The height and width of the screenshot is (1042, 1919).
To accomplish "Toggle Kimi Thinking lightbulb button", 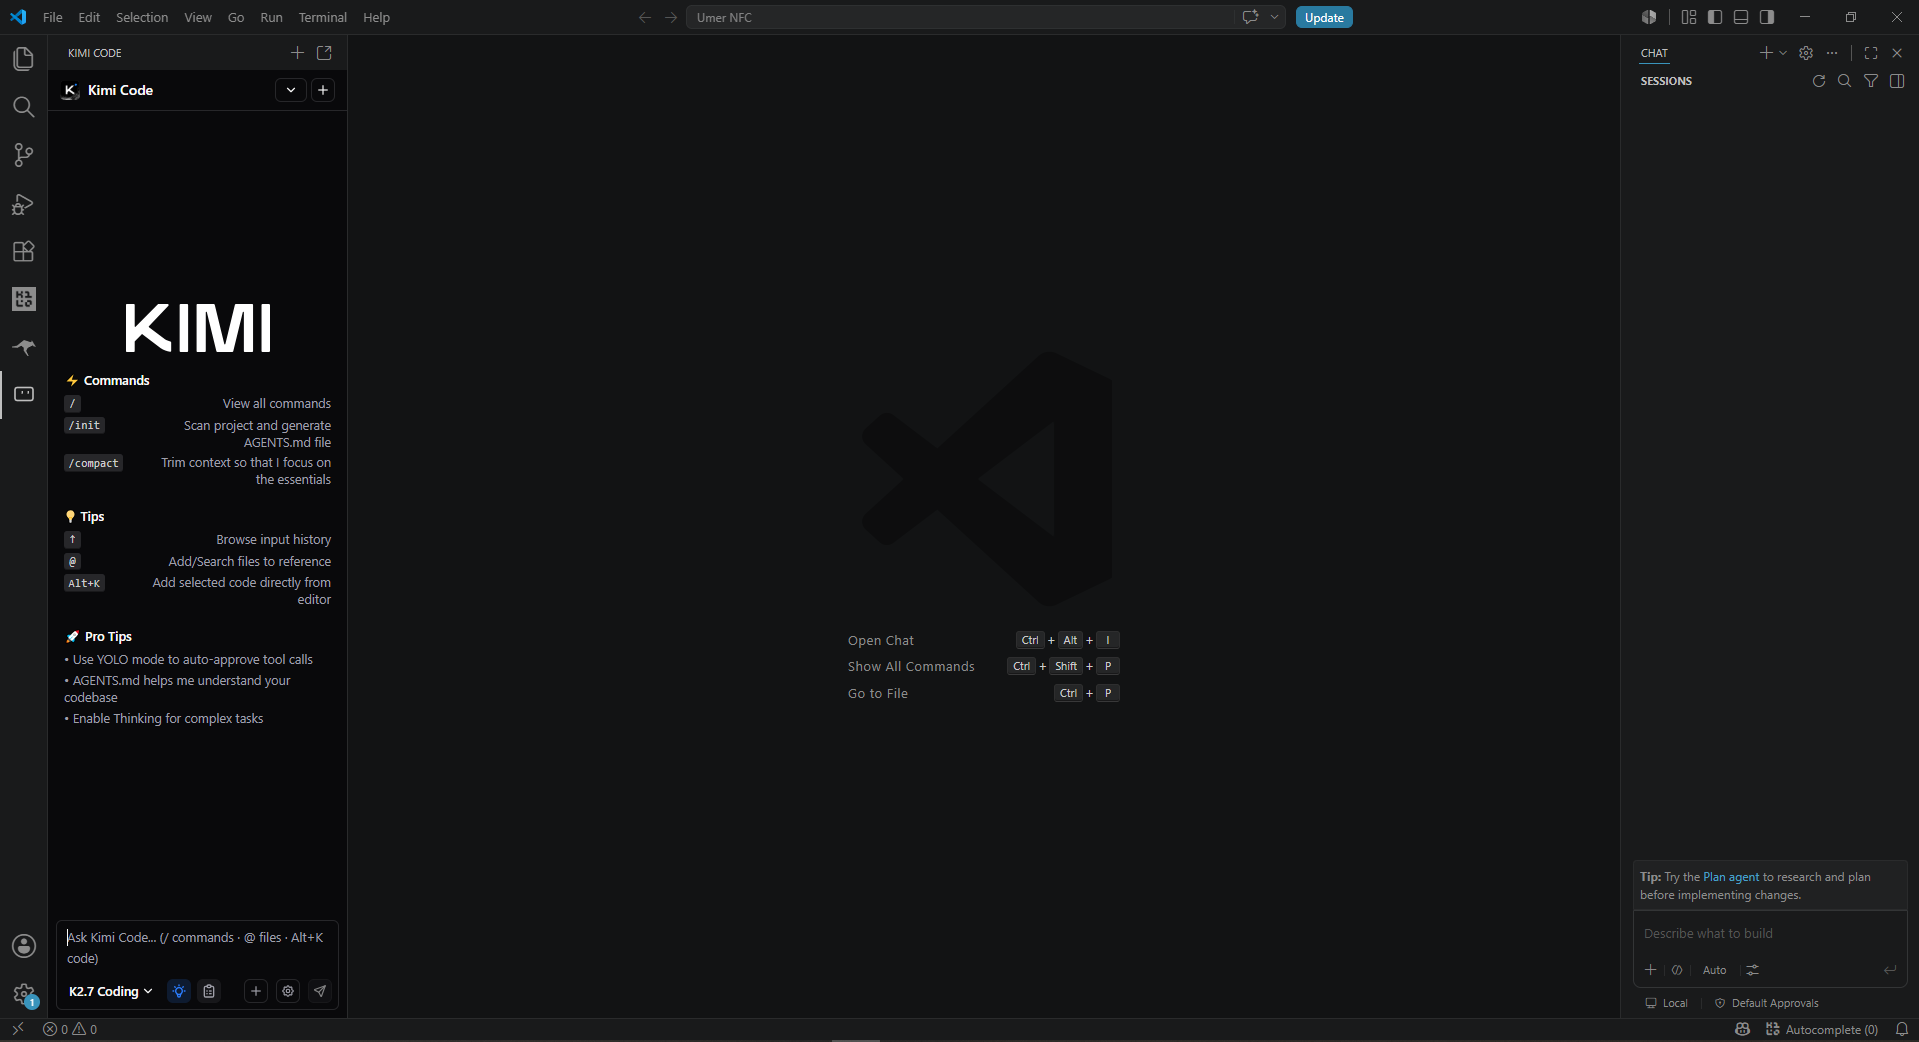I will (x=179, y=991).
